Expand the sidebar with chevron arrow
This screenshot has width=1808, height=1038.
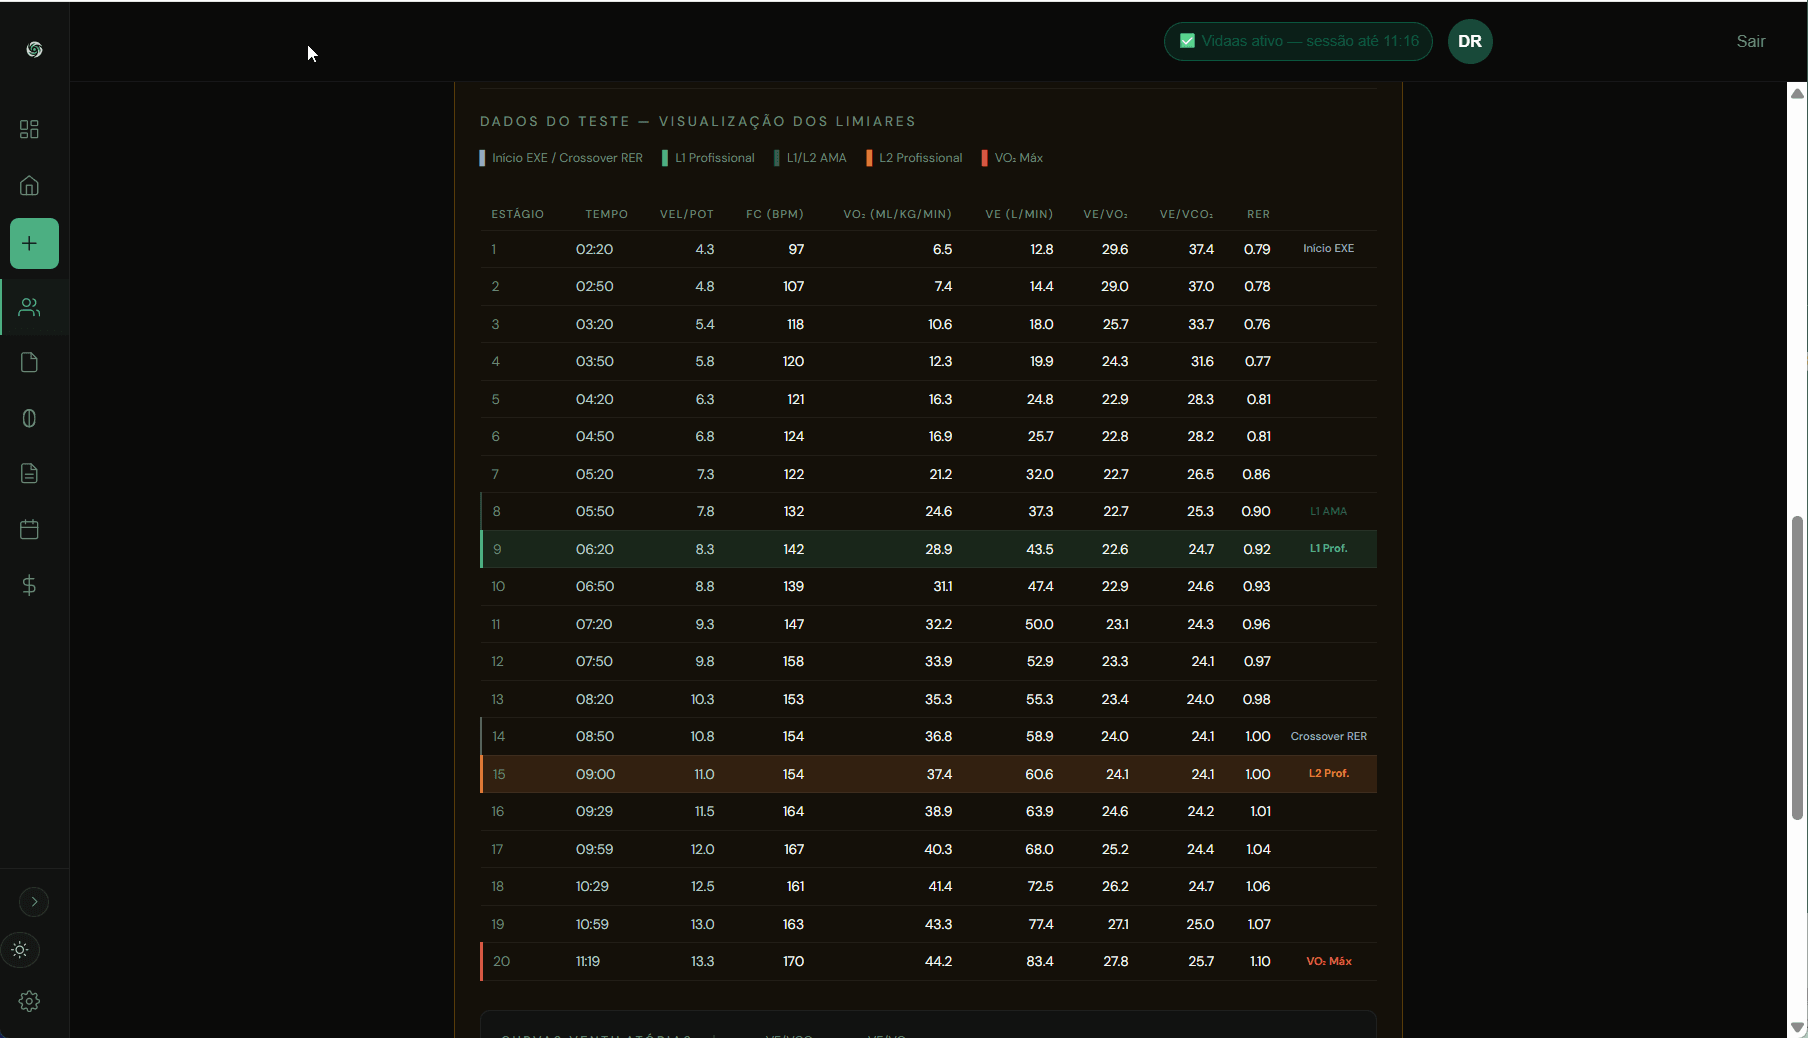click(x=34, y=902)
